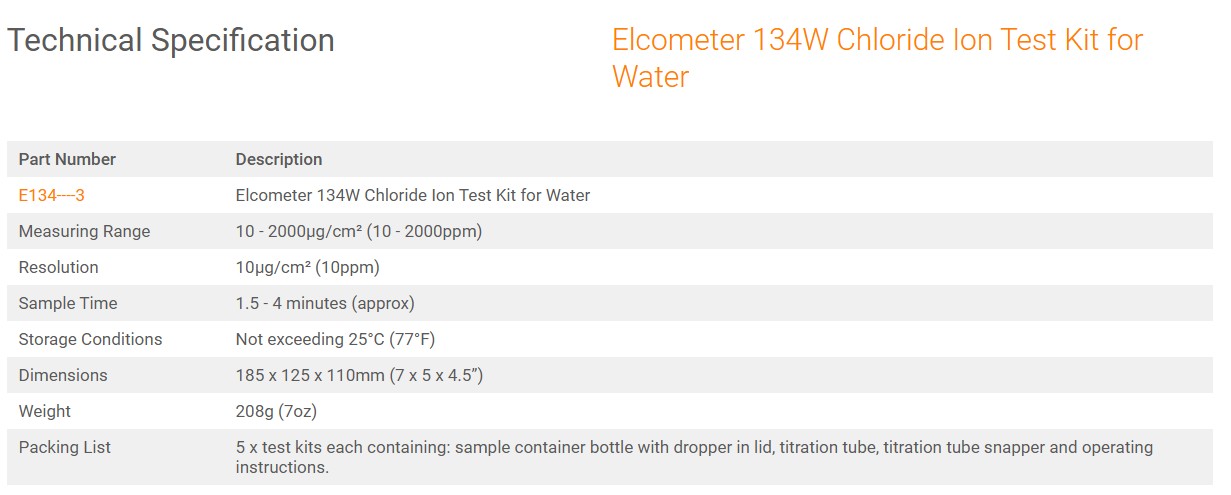
Task: Select the Sample Time row label
Action: click(x=68, y=303)
